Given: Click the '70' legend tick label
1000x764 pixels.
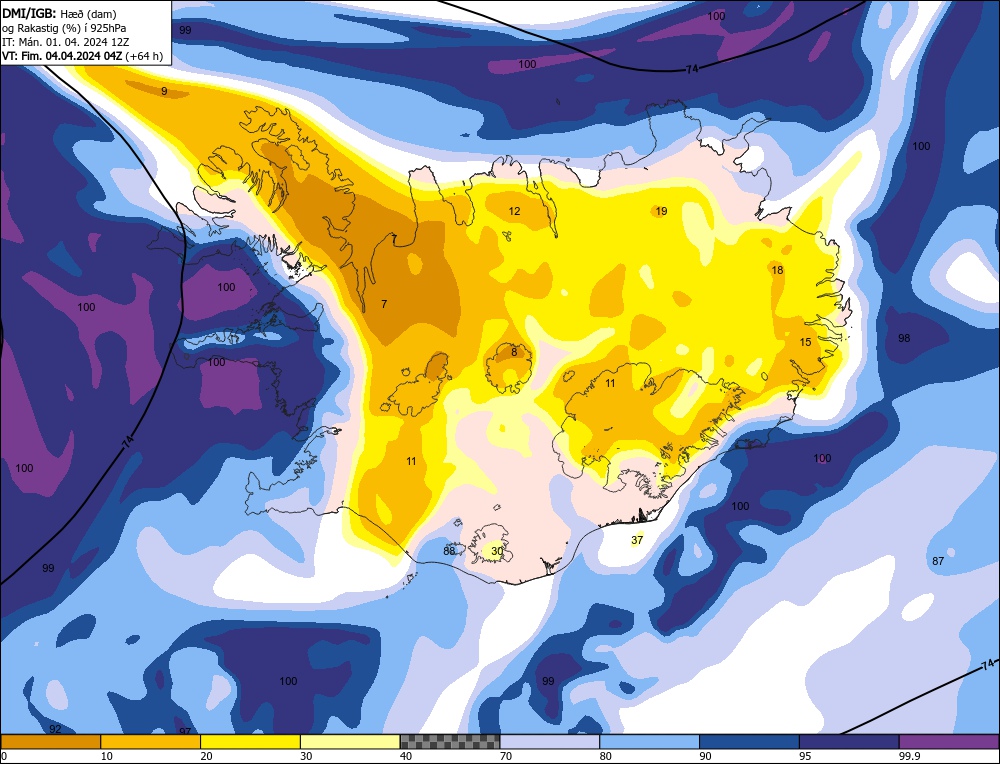Looking at the screenshot, I should pos(506,757).
